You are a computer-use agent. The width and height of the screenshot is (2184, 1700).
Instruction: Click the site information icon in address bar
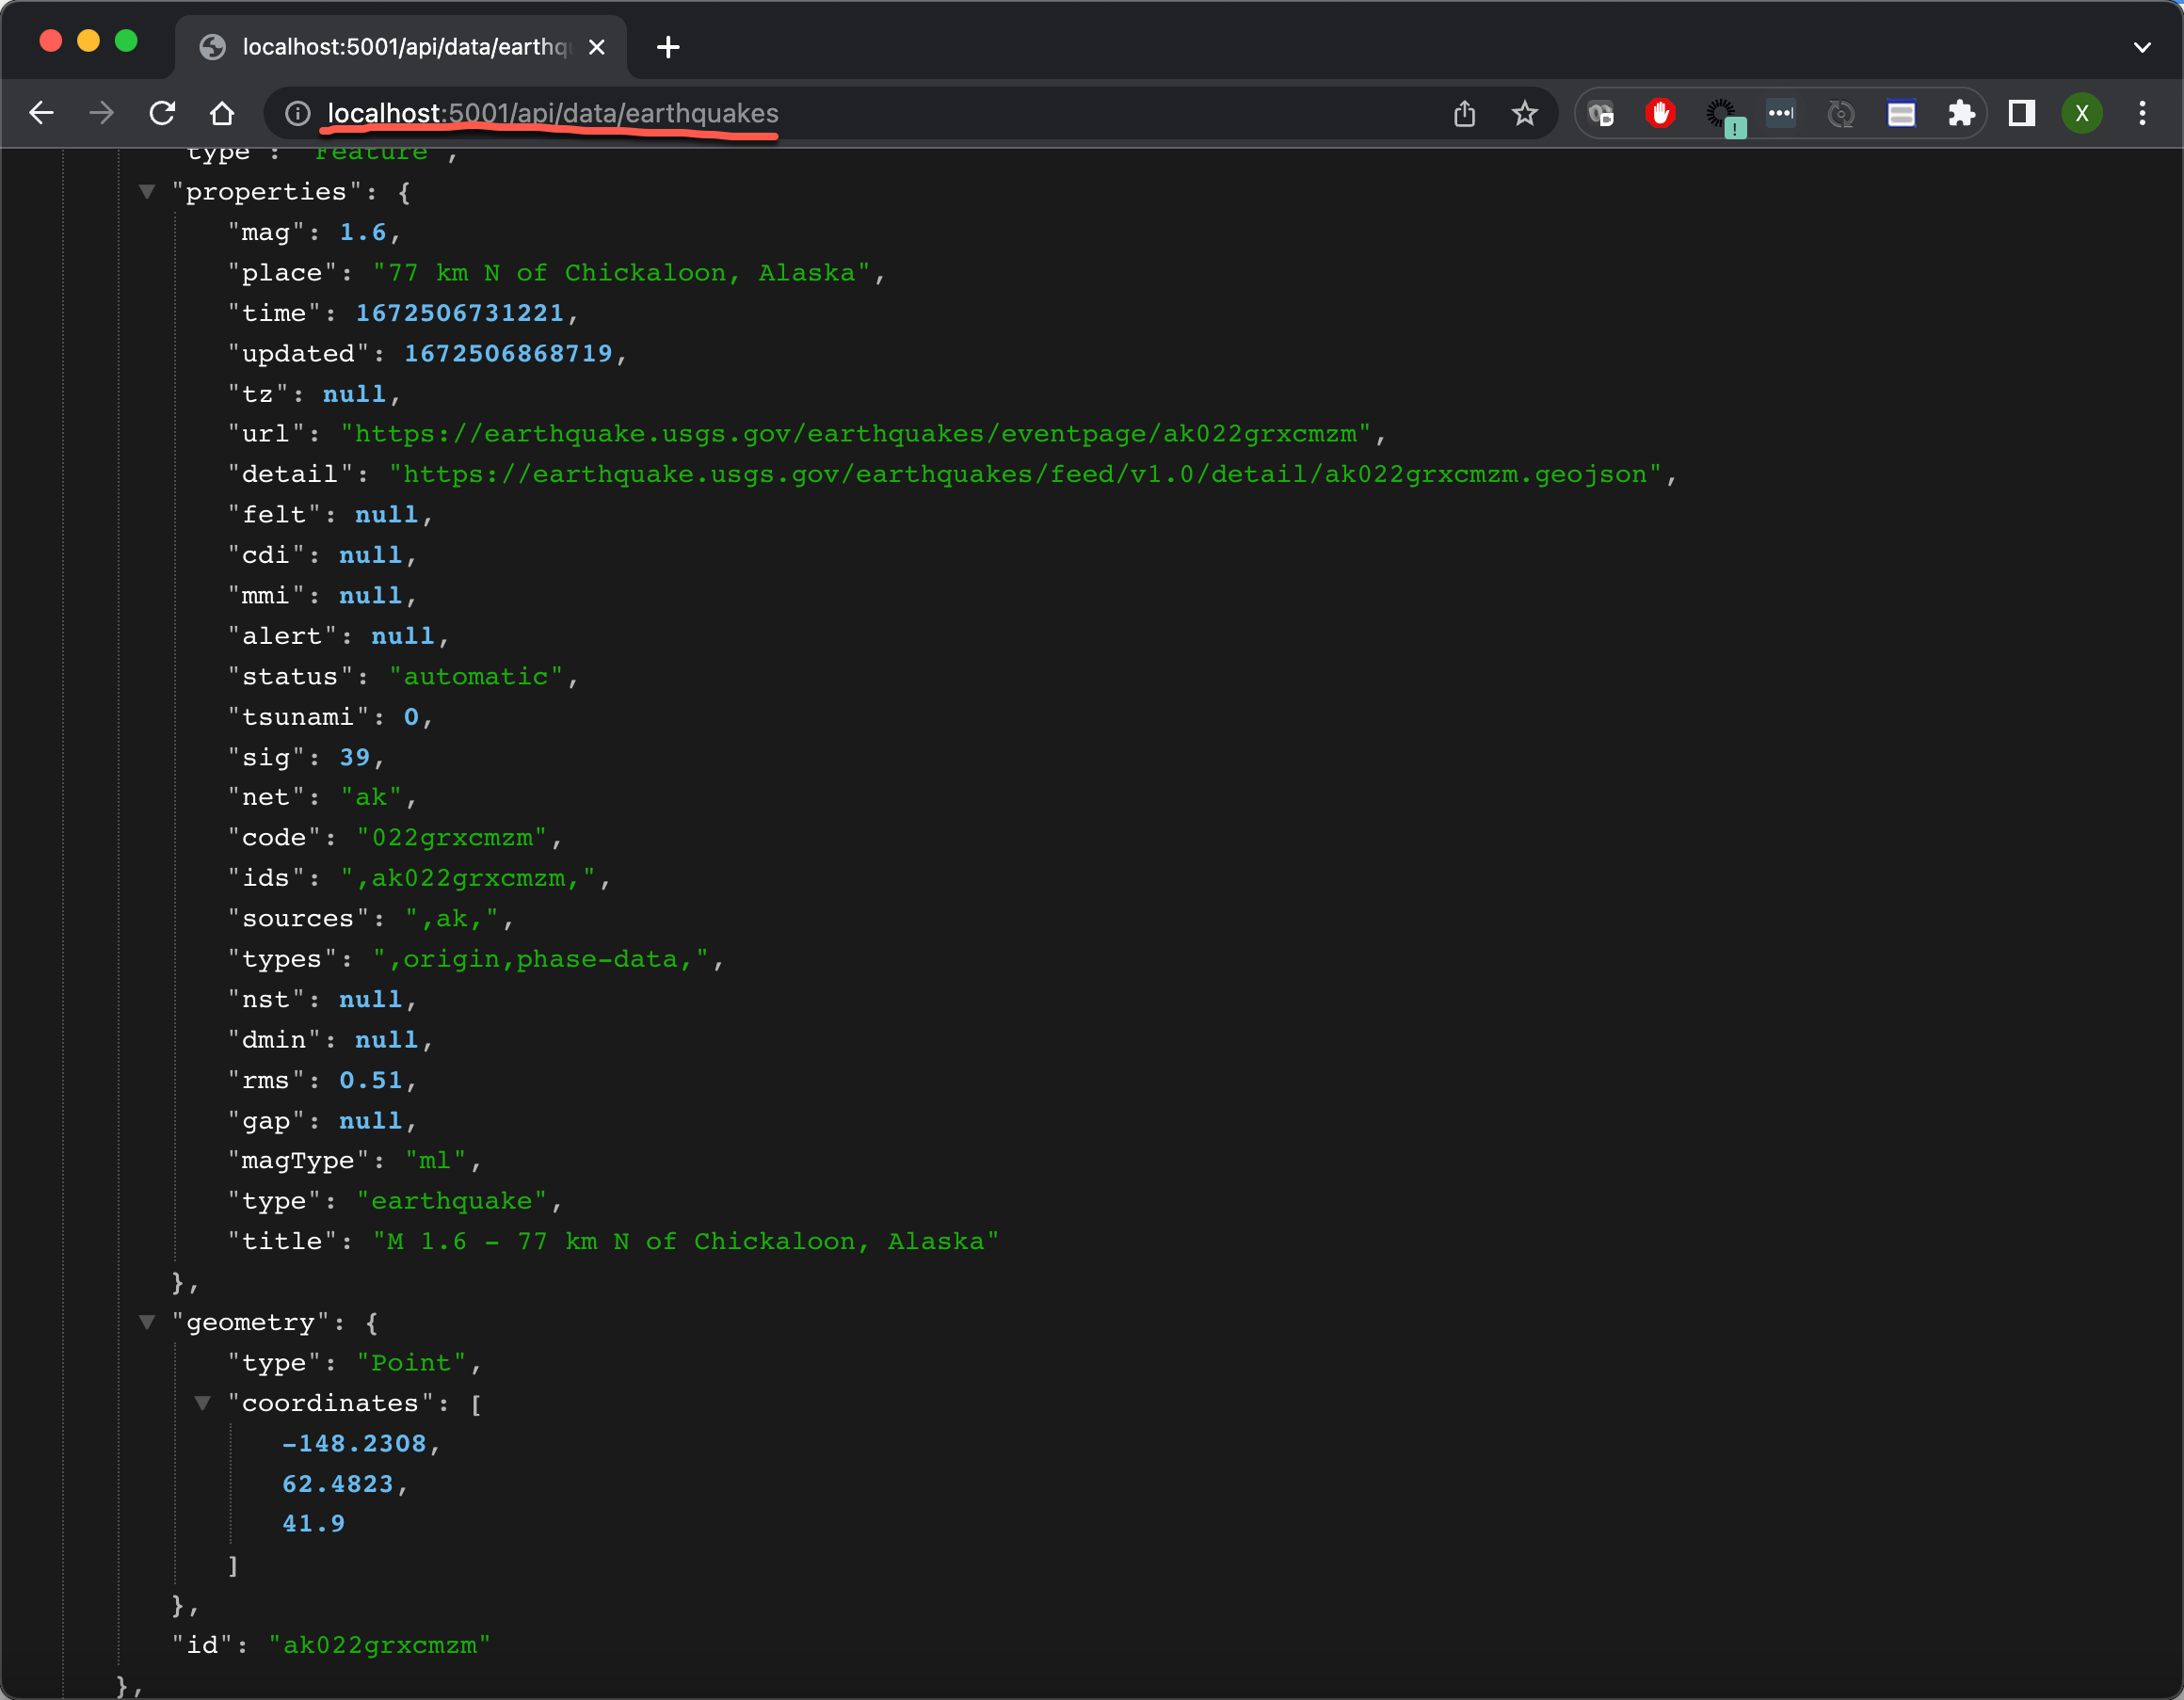296,113
